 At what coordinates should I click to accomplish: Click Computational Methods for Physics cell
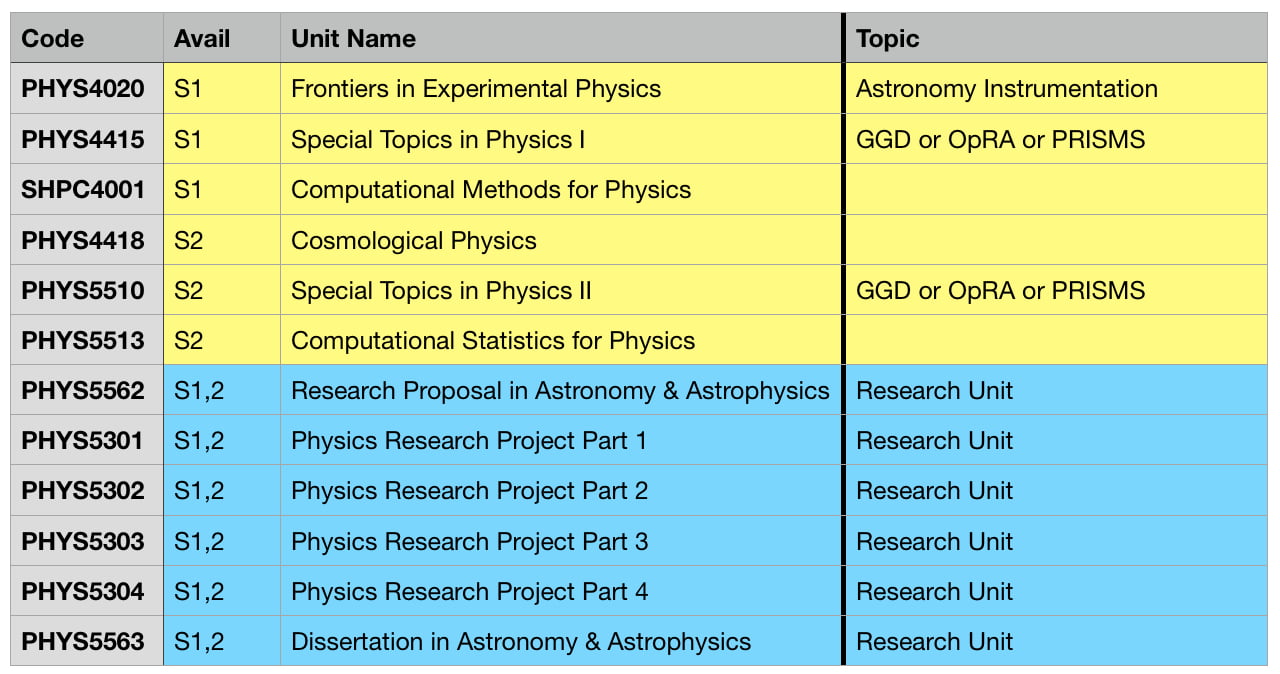pos(491,190)
